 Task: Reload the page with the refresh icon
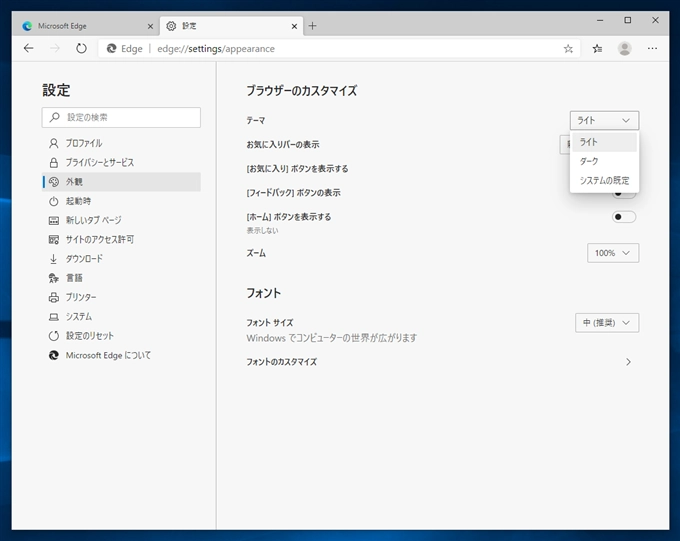[81, 48]
